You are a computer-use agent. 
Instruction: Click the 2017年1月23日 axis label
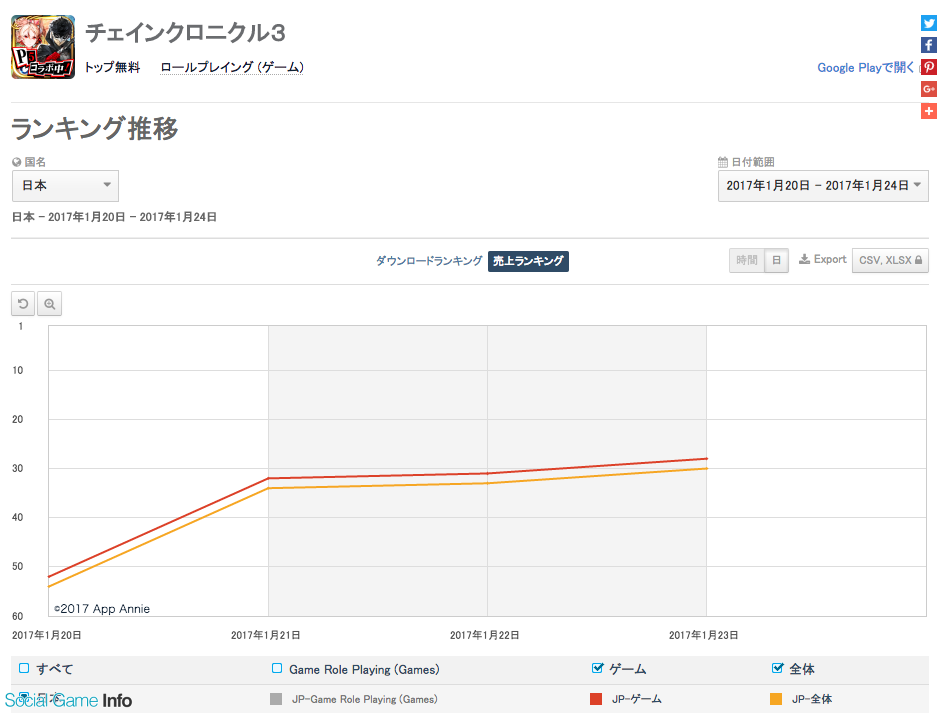(704, 635)
